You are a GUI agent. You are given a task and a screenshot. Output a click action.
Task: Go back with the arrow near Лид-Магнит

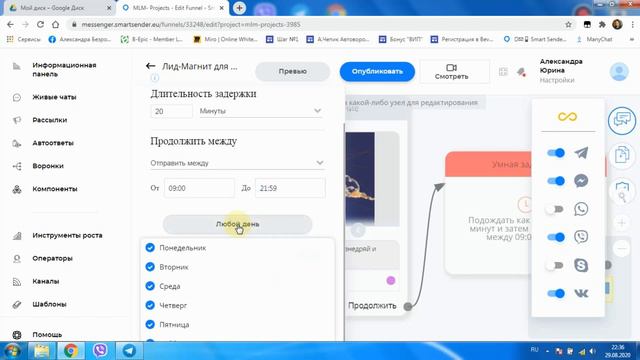pyautogui.click(x=150, y=66)
